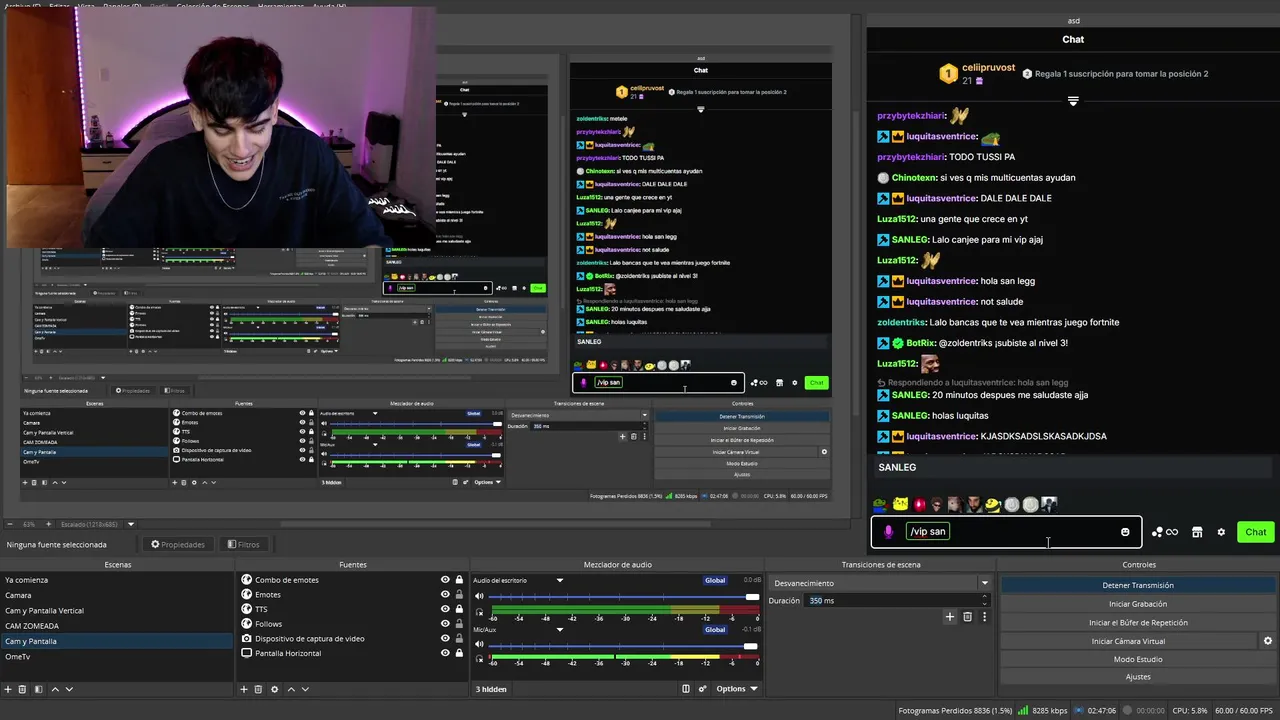Toggle Mic/Aux monitoring headphone icon
1280x720 pixels.
(479, 661)
